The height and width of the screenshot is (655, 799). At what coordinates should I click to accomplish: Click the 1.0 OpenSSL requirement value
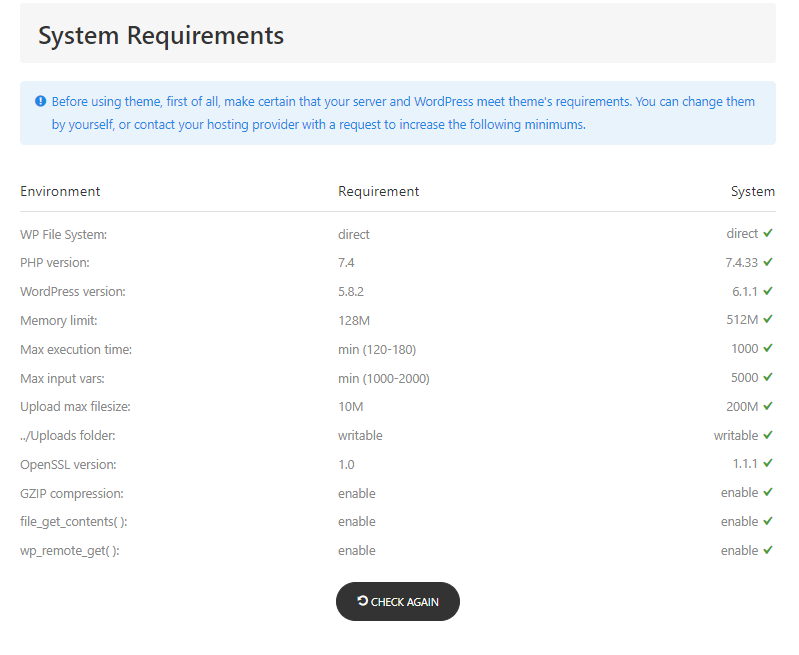click(x=346, y=465)
